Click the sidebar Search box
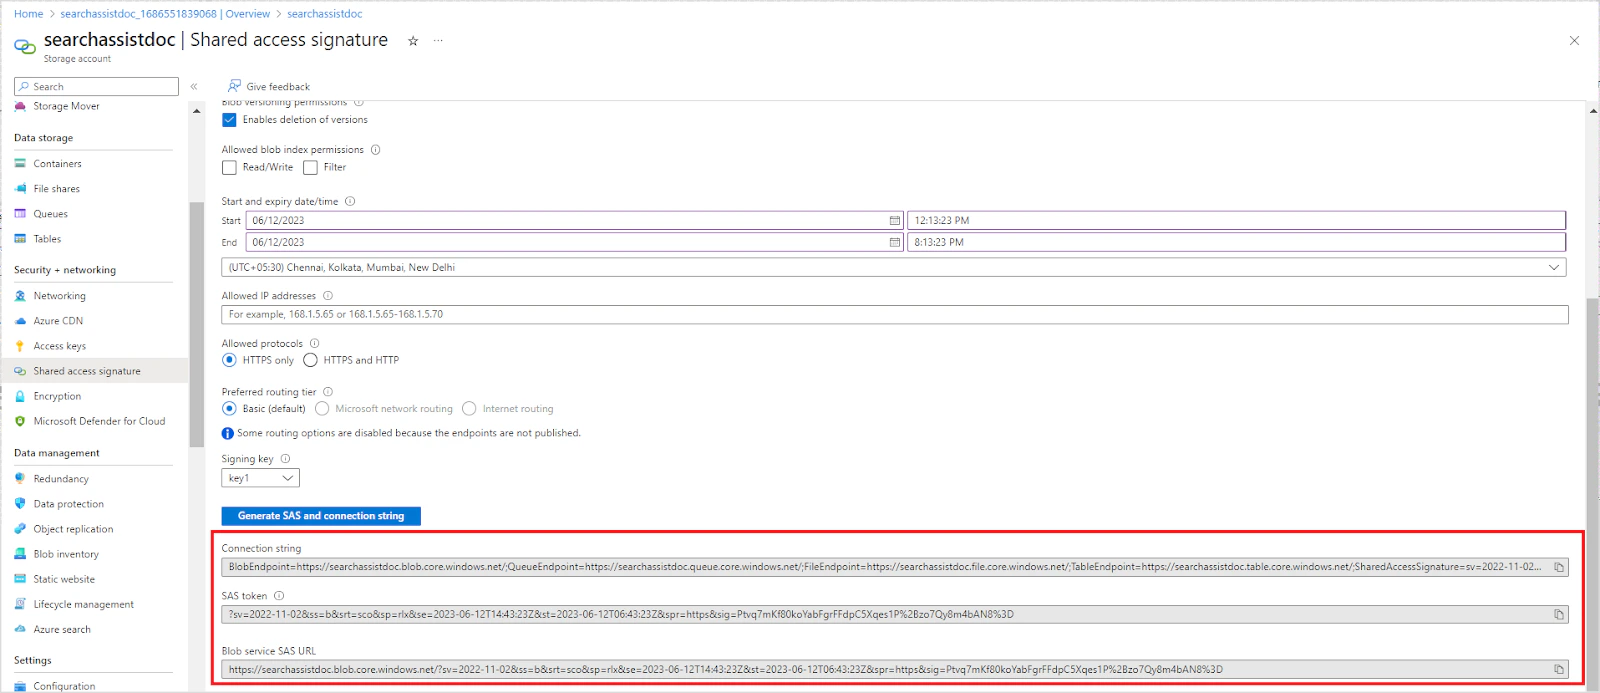The height and width of the screenshot is (693, 1600). [96, 87]
